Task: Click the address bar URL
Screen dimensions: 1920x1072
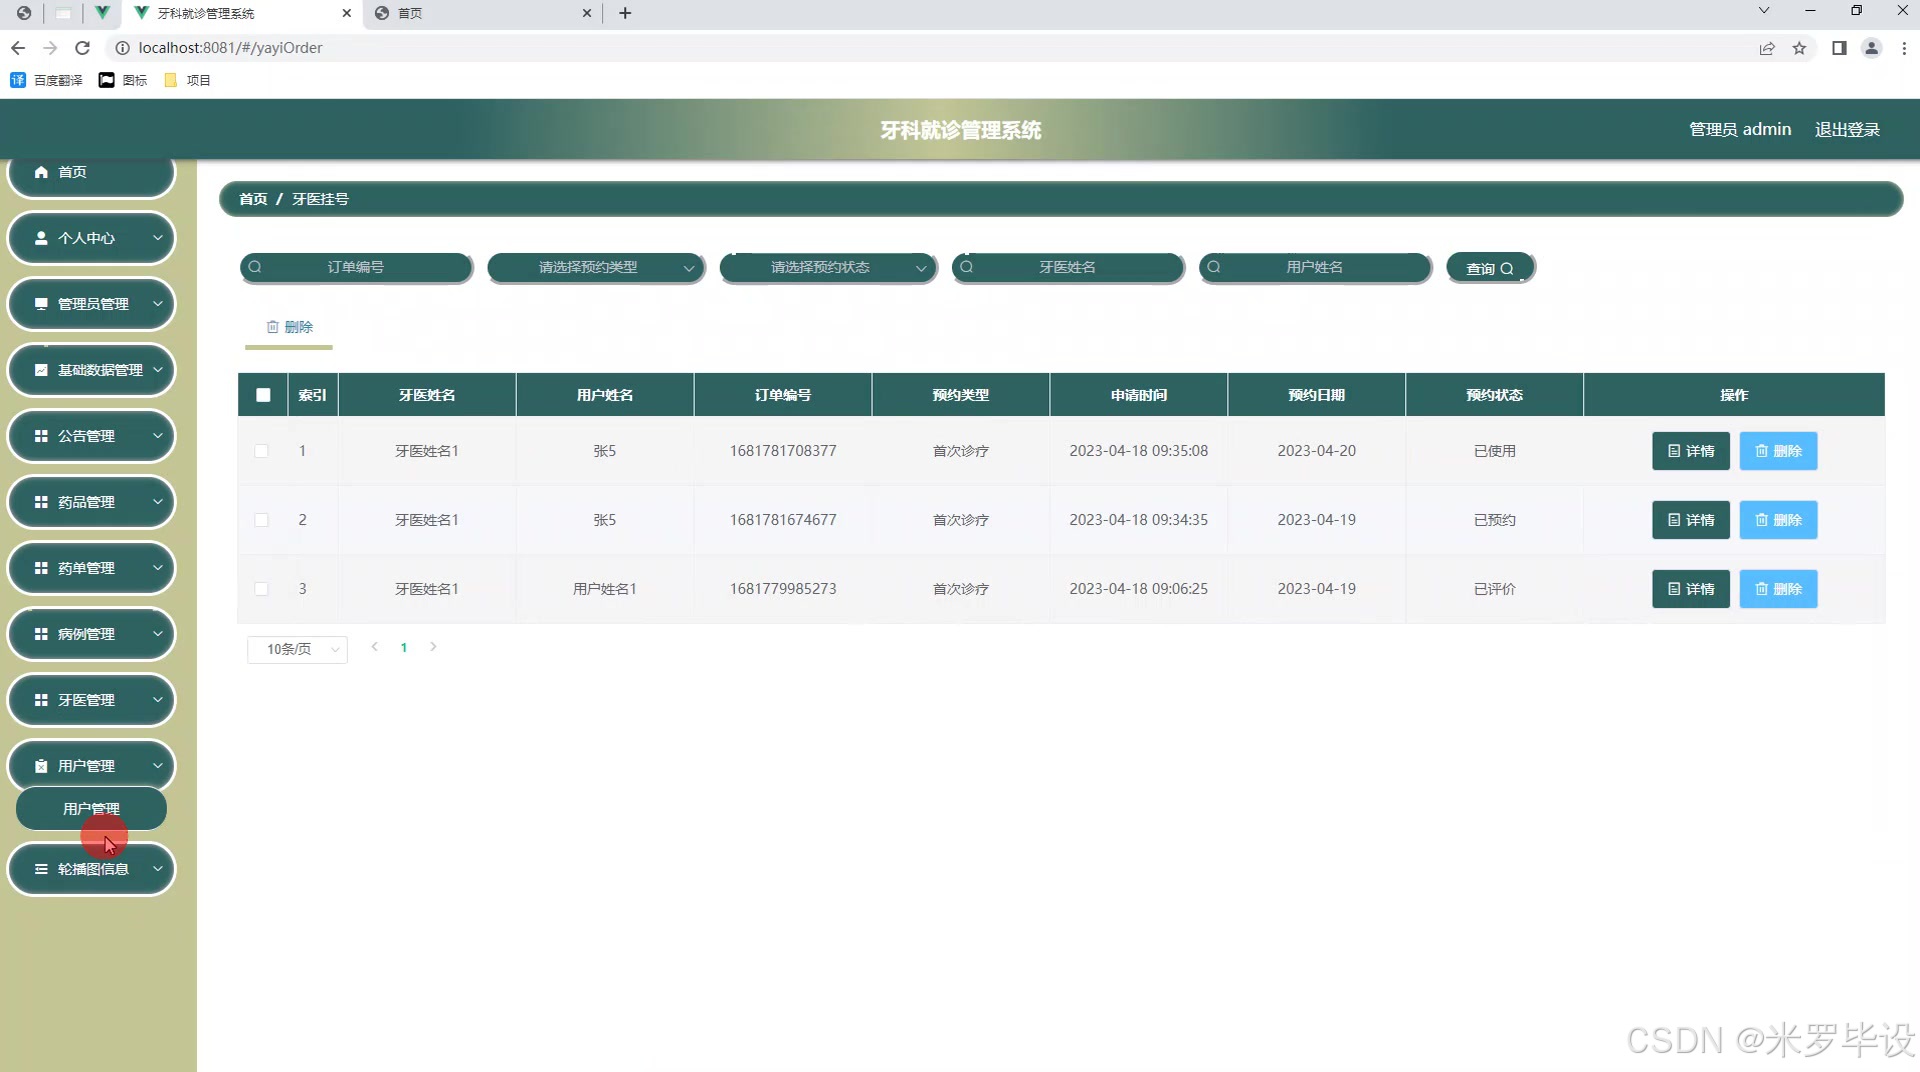Action: pyautogui.click(x=230, y=48)
